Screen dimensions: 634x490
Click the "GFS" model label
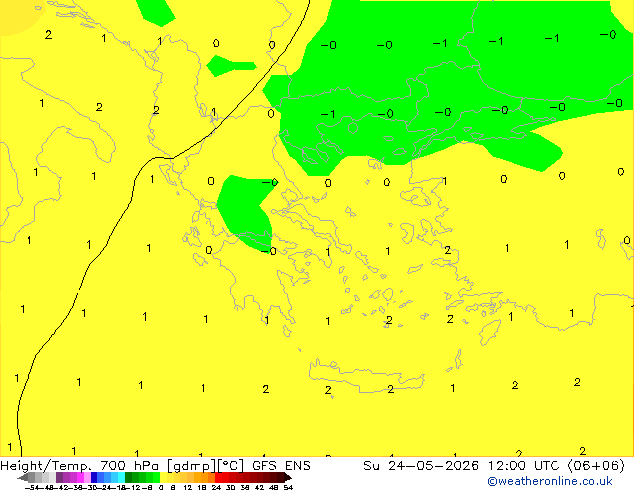point(264,466)
